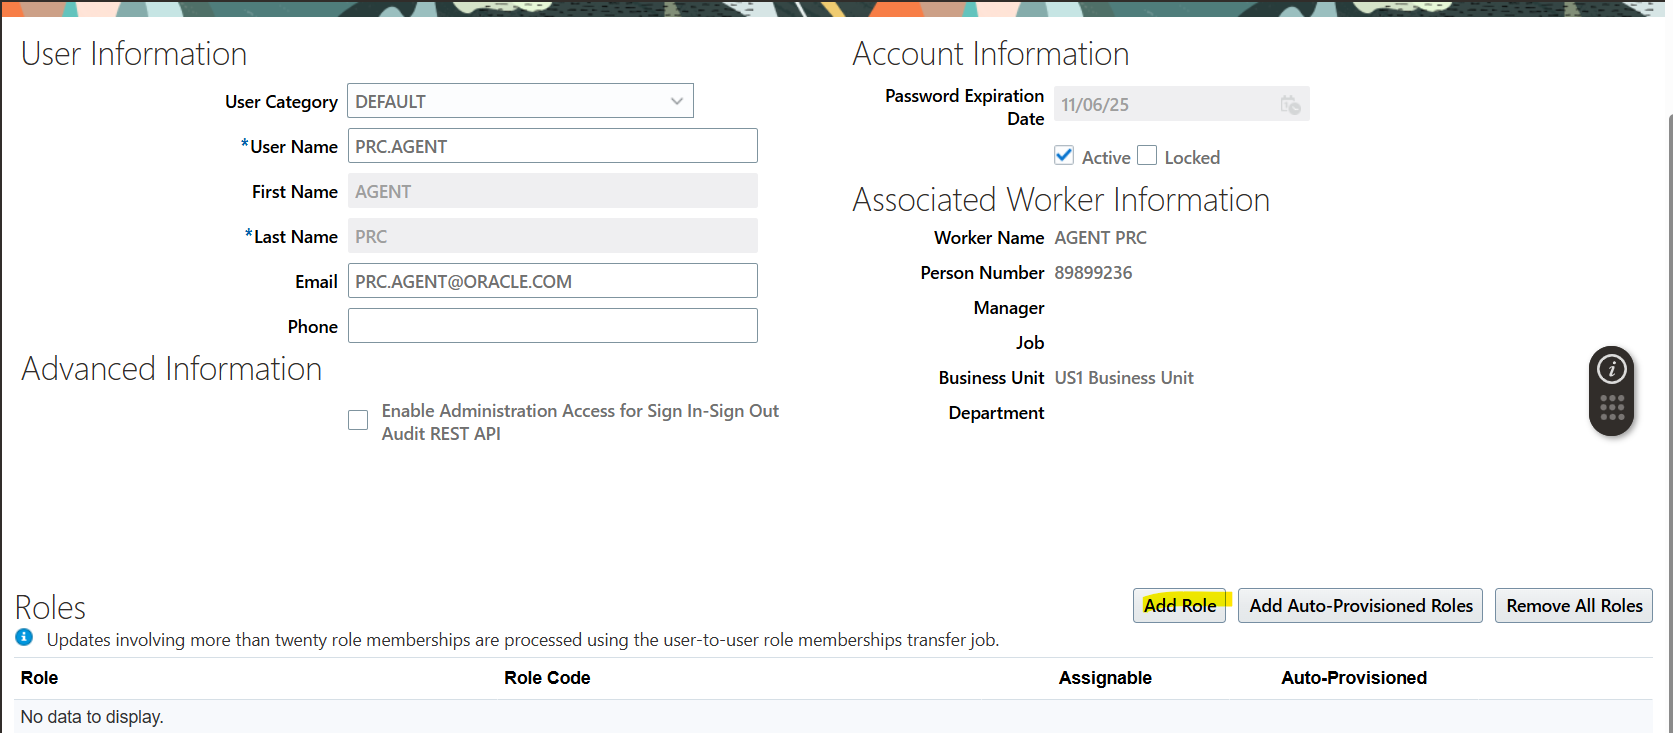Click the blue info icon beside Updates message

[24, 638]
